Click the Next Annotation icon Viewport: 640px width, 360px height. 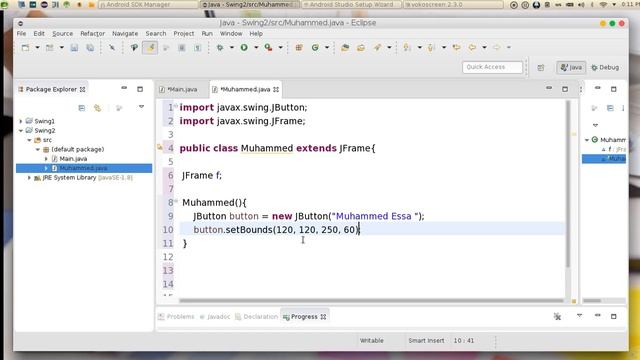tap(407, 48)
